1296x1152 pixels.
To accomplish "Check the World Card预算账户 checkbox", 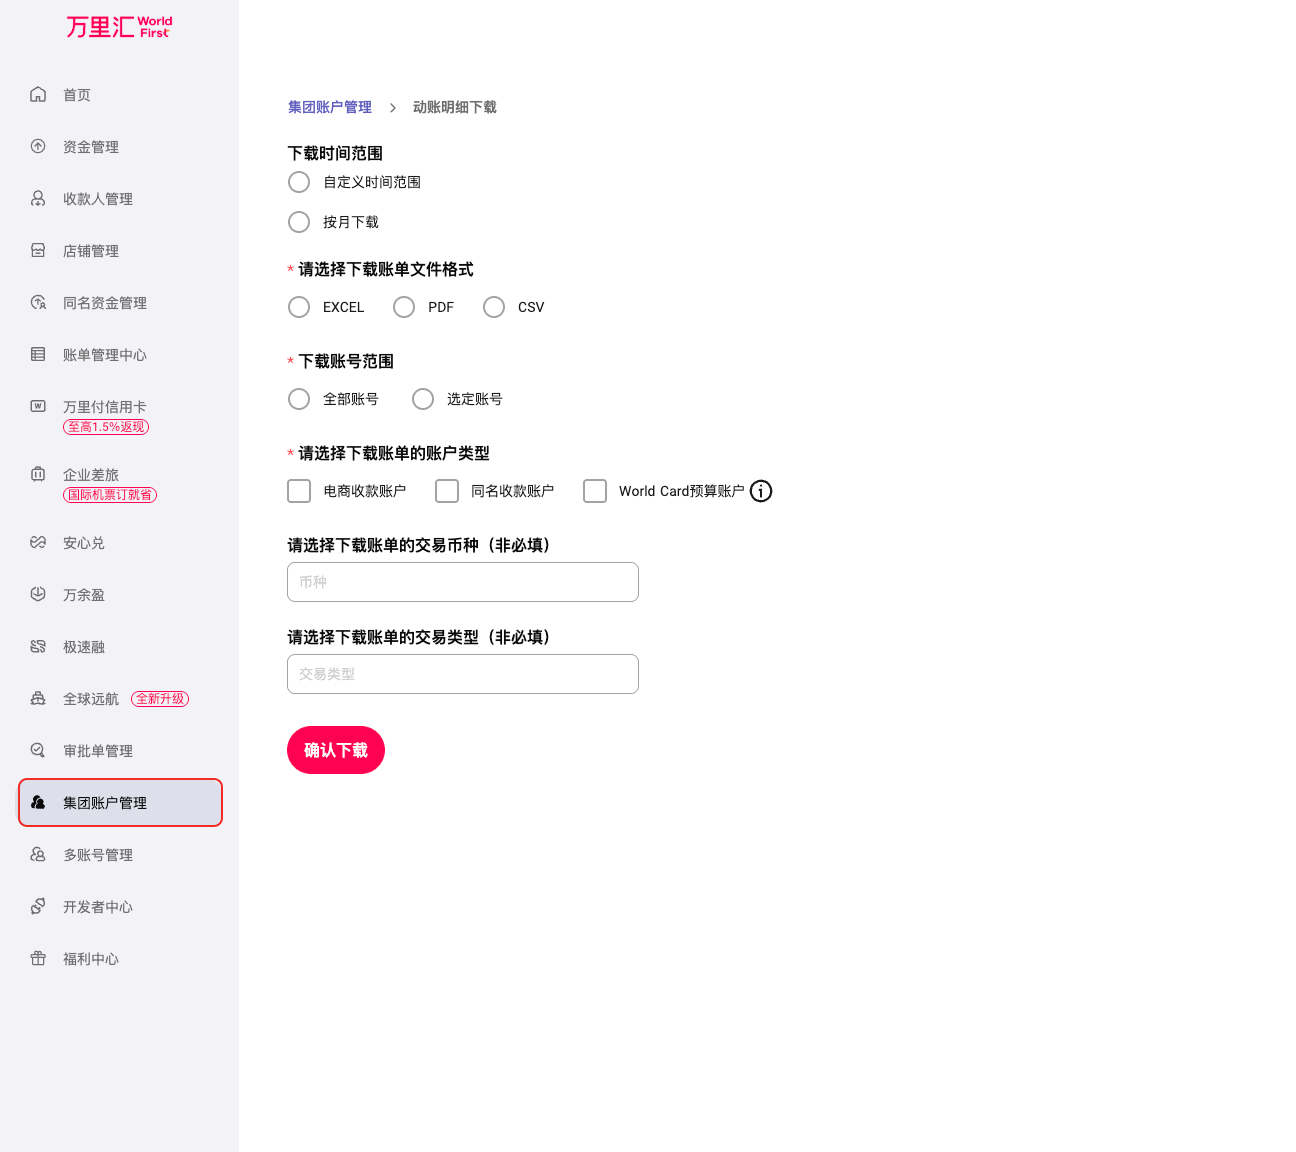I will [x=595, y=491].
